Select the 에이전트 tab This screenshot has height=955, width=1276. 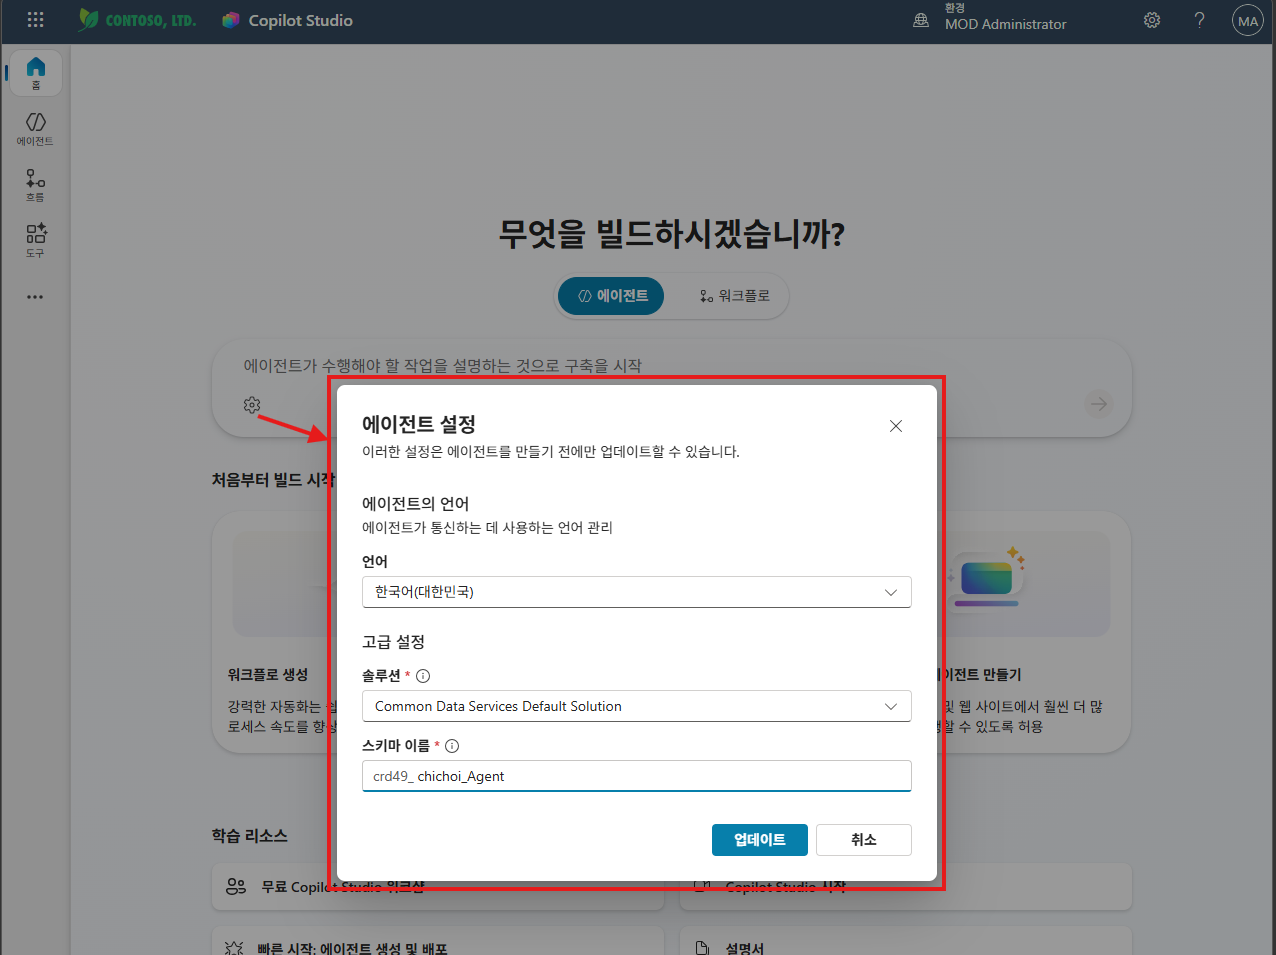click(612, 296)
